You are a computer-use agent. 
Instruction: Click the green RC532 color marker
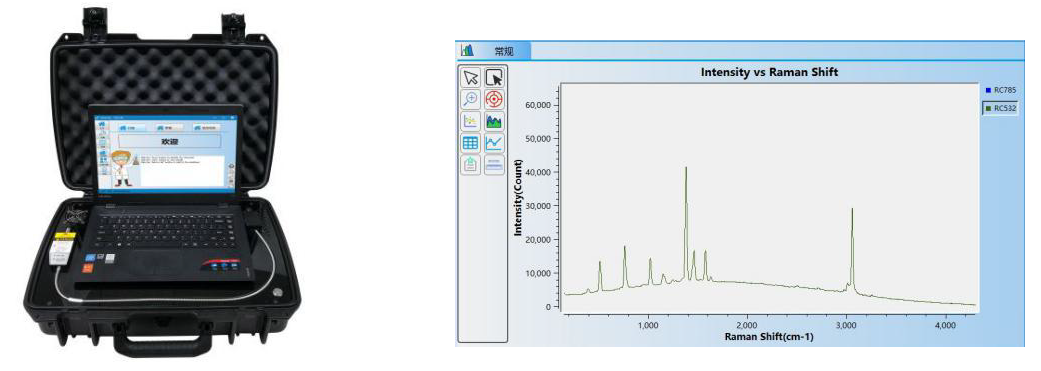[989, 108]
